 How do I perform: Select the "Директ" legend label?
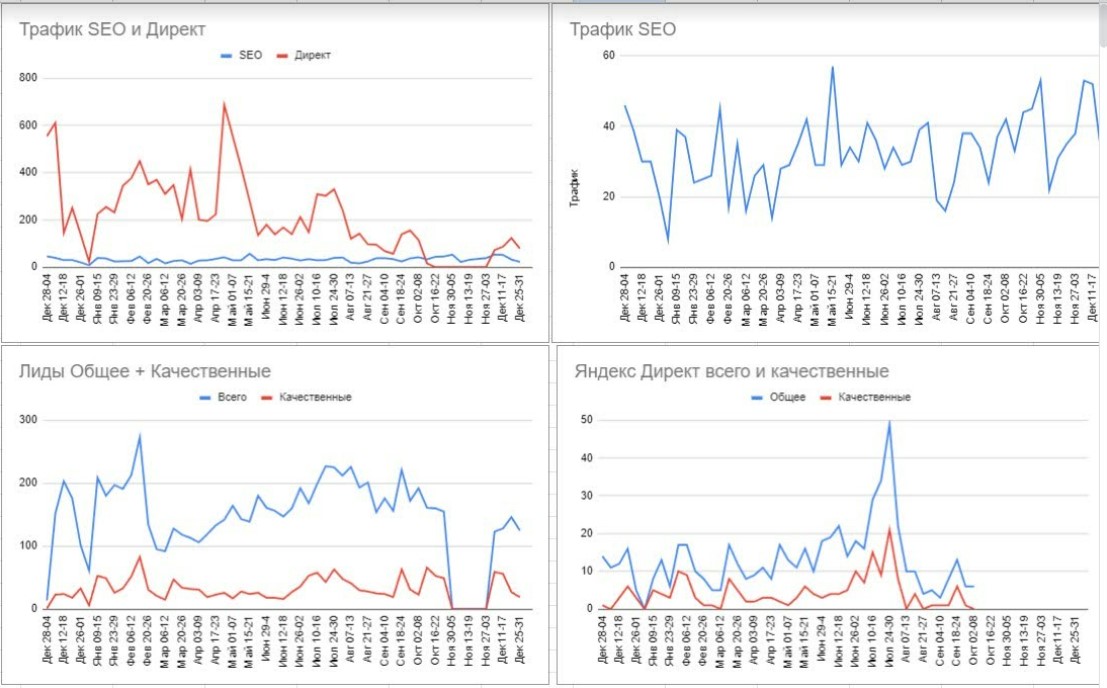[312, 56]
